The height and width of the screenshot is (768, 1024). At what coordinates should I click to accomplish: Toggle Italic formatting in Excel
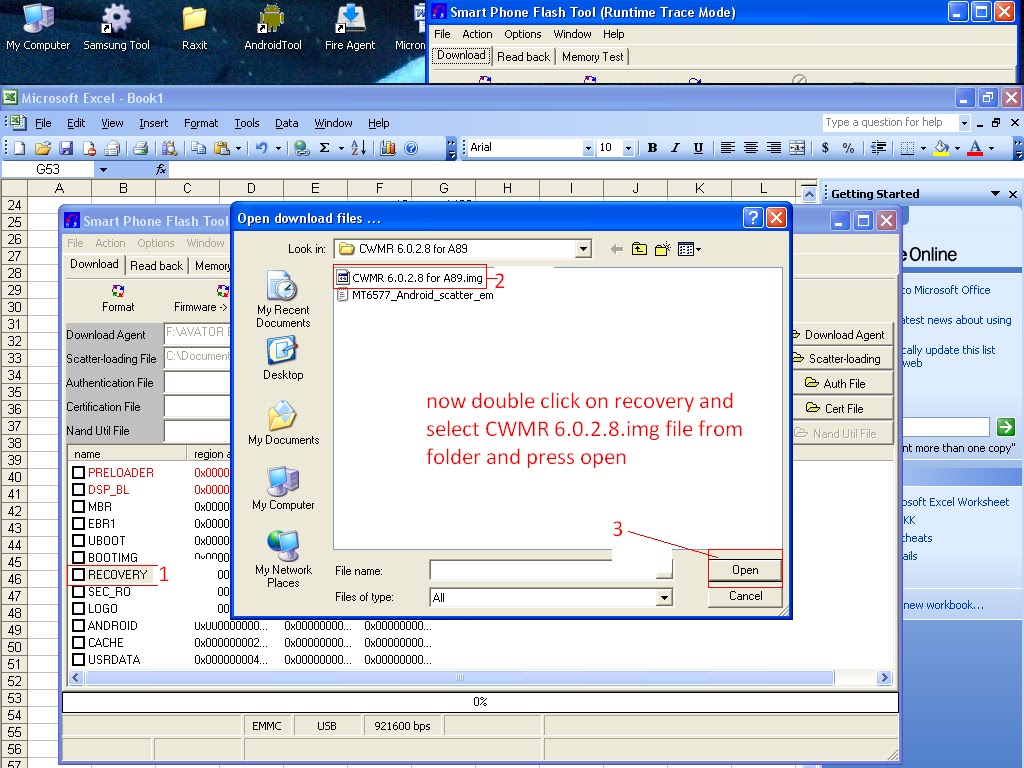click(675, 148)
